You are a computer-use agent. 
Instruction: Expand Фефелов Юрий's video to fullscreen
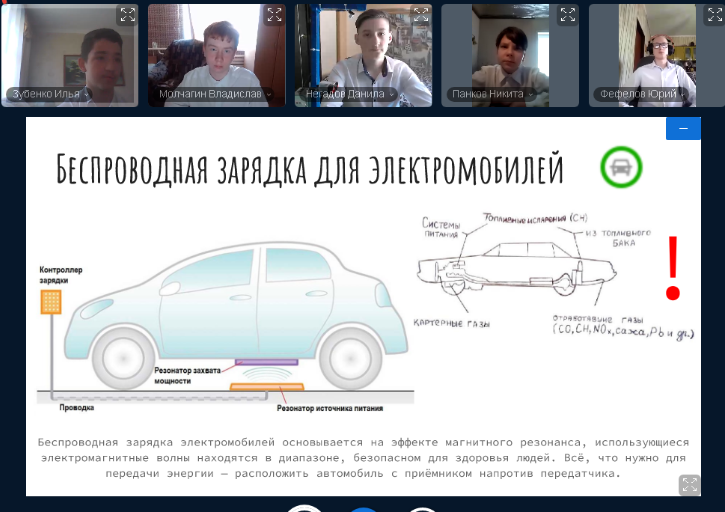[x=714, y=15]
